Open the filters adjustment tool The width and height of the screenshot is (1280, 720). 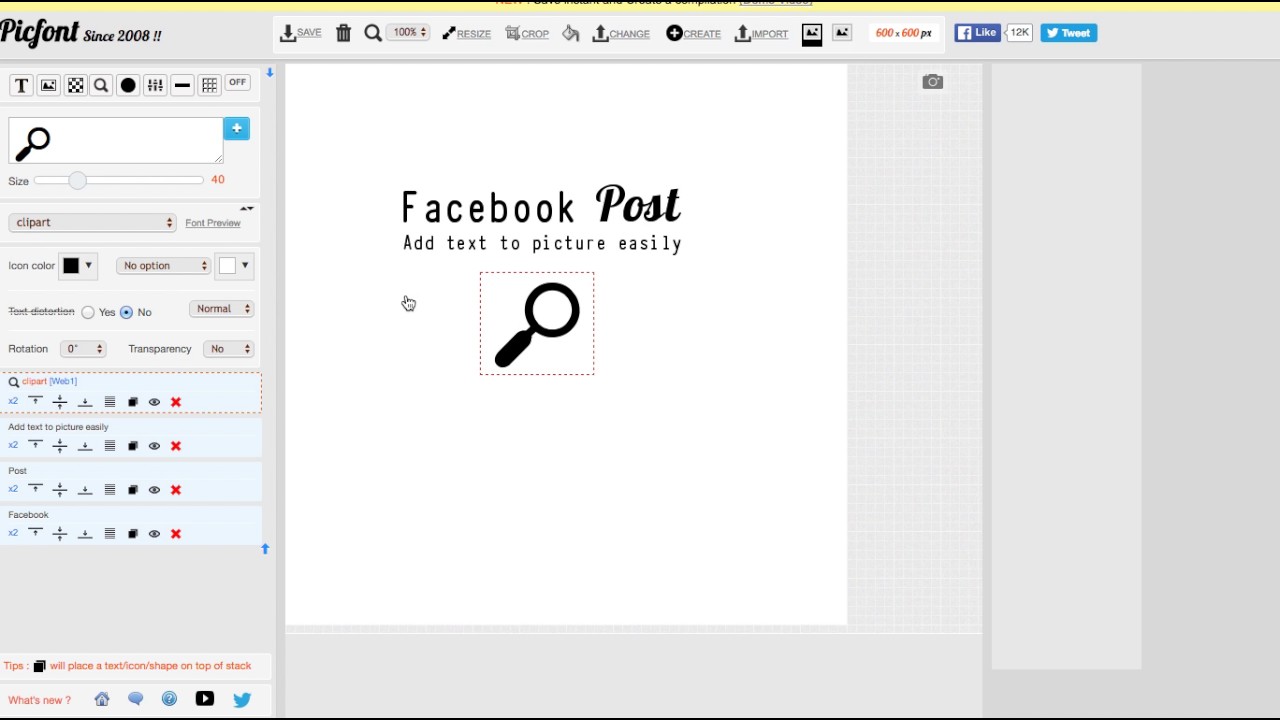[155, 84]
